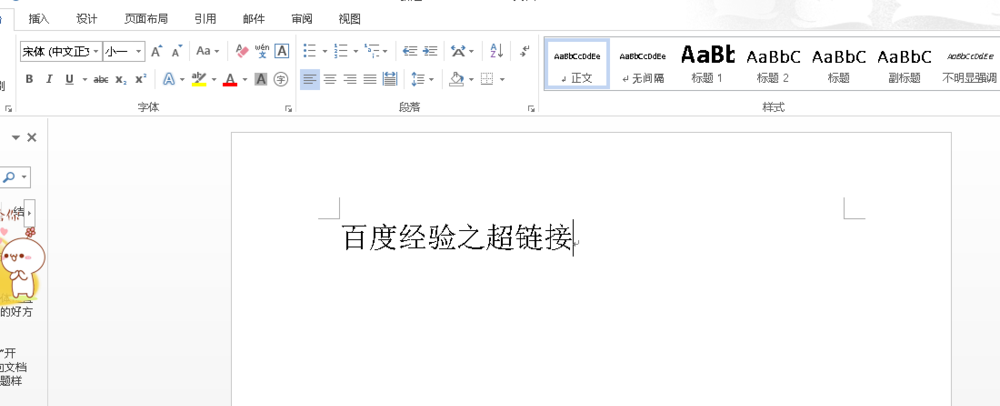Open the 引用 tab

click(x=205, y=19)
